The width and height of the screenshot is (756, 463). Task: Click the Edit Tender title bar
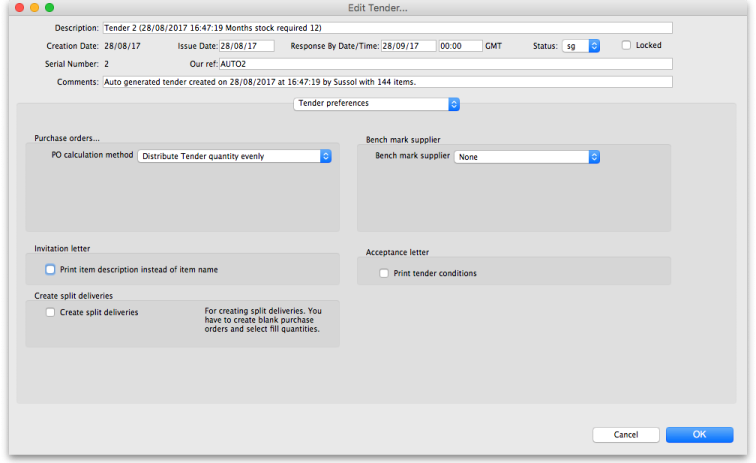[x=378, y=7]
